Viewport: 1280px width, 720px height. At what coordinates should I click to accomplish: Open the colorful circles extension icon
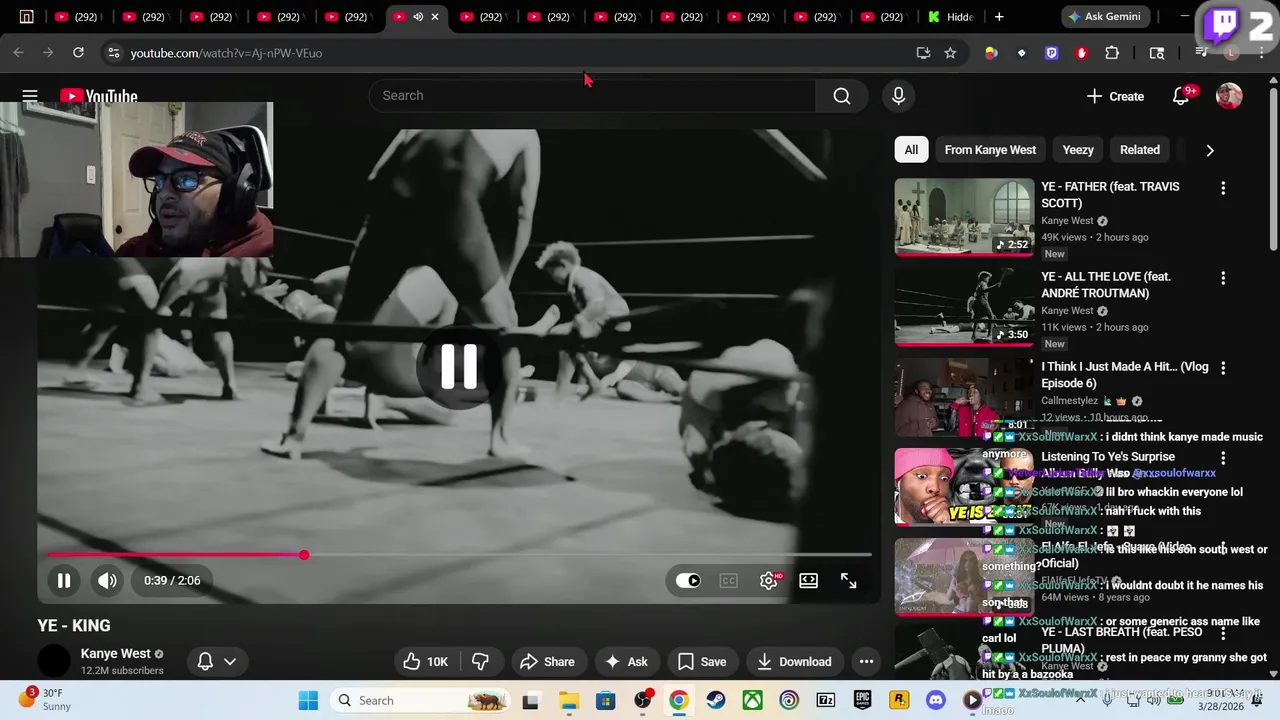tap(991, 53)
